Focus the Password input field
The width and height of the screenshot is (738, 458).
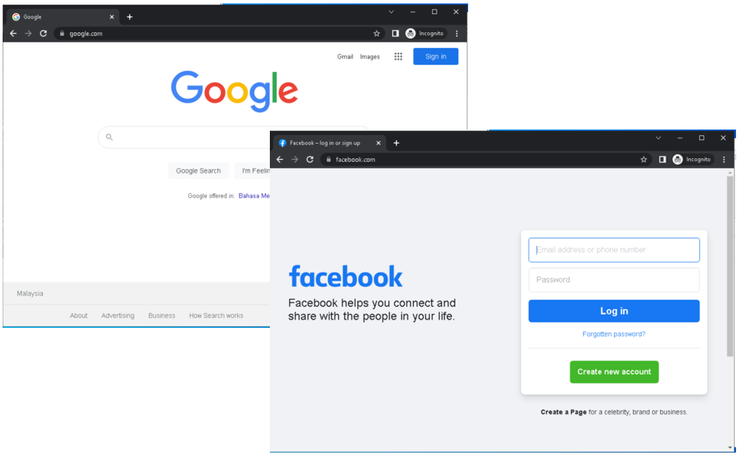614,280
